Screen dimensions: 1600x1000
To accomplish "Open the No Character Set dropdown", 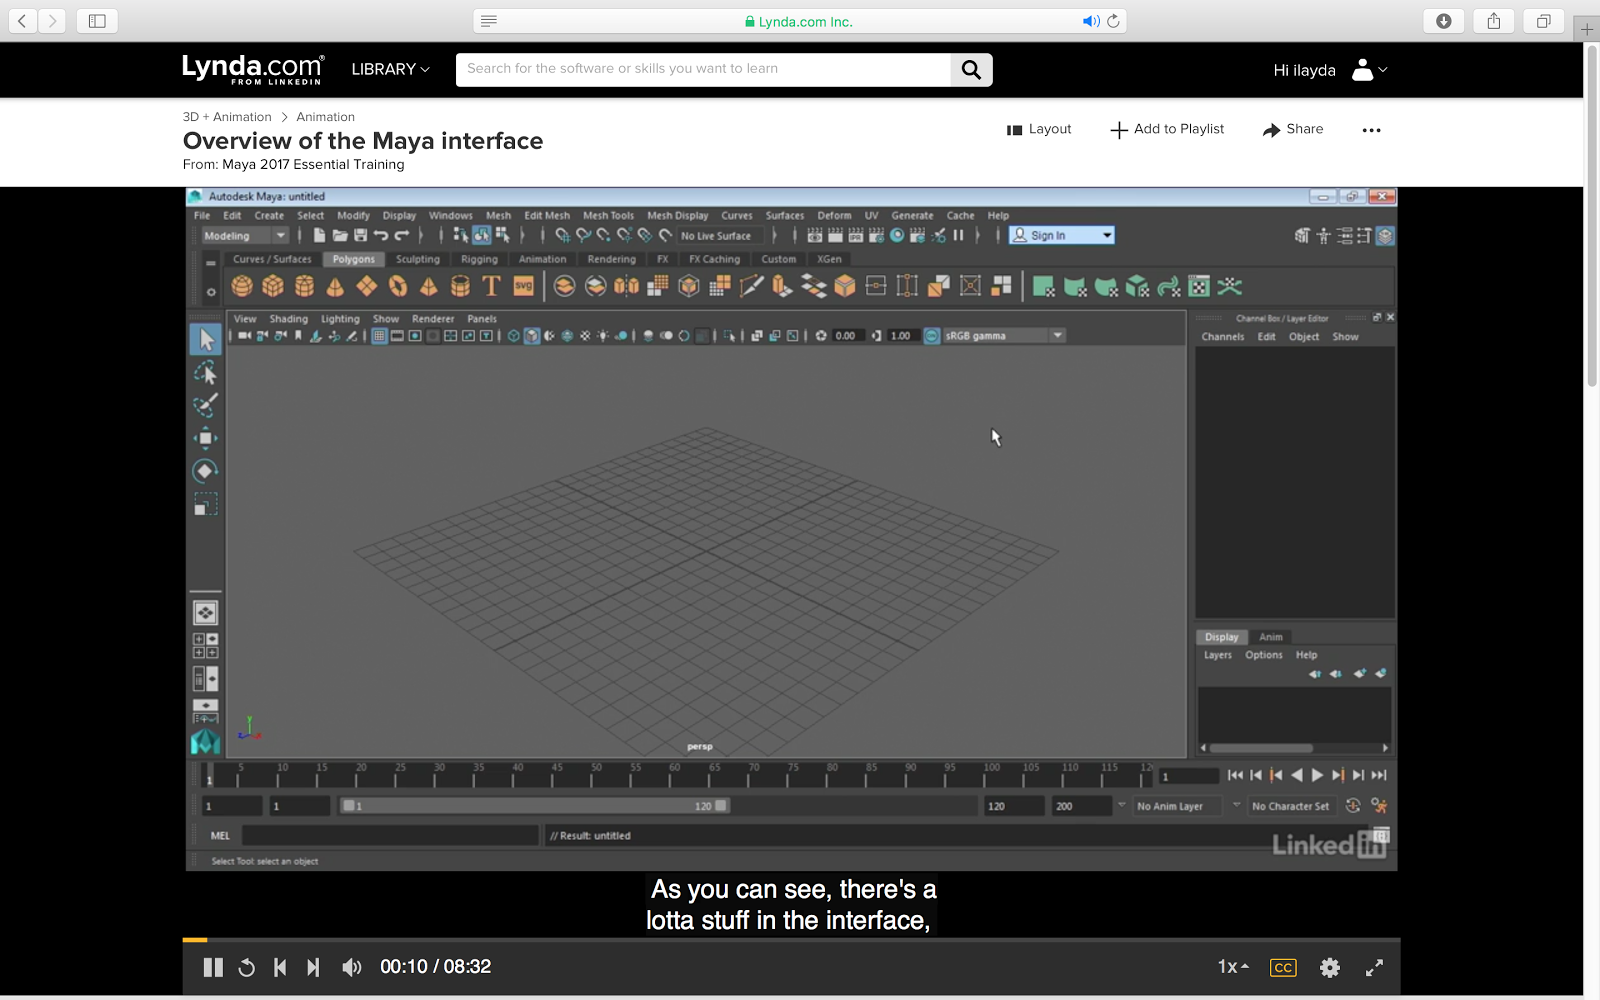I will pos(1291,806).
